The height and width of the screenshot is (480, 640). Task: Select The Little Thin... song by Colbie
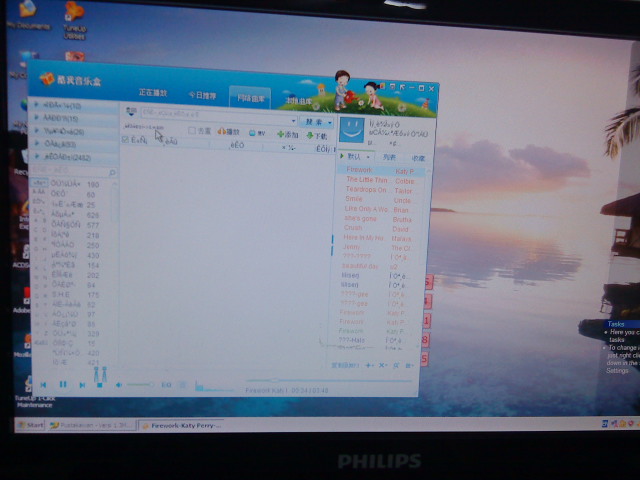pyautogui.click(x=380, y=180)
